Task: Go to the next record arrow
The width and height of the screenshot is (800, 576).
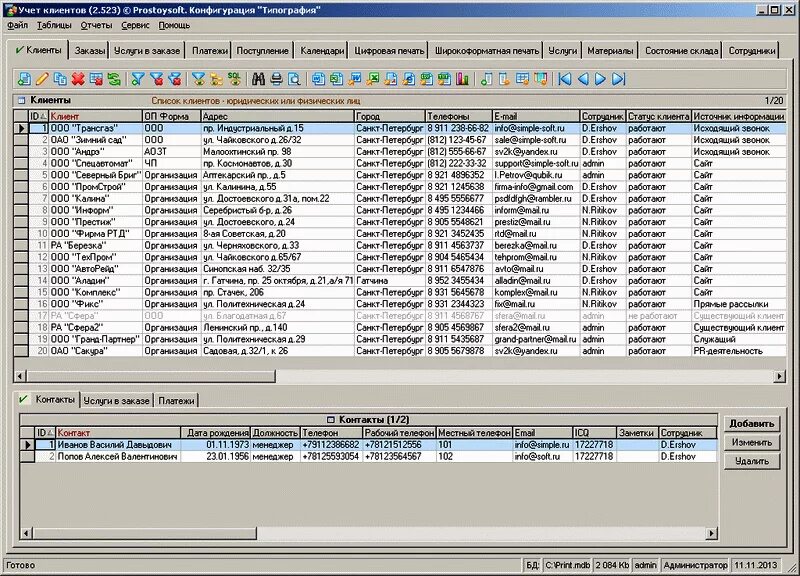Action: [x=601, y=79]
